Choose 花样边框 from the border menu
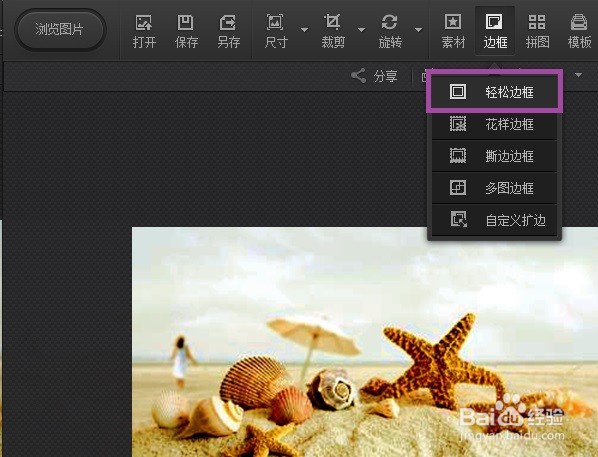This screenshot has width=598, height=457. [x=494, y=124]
